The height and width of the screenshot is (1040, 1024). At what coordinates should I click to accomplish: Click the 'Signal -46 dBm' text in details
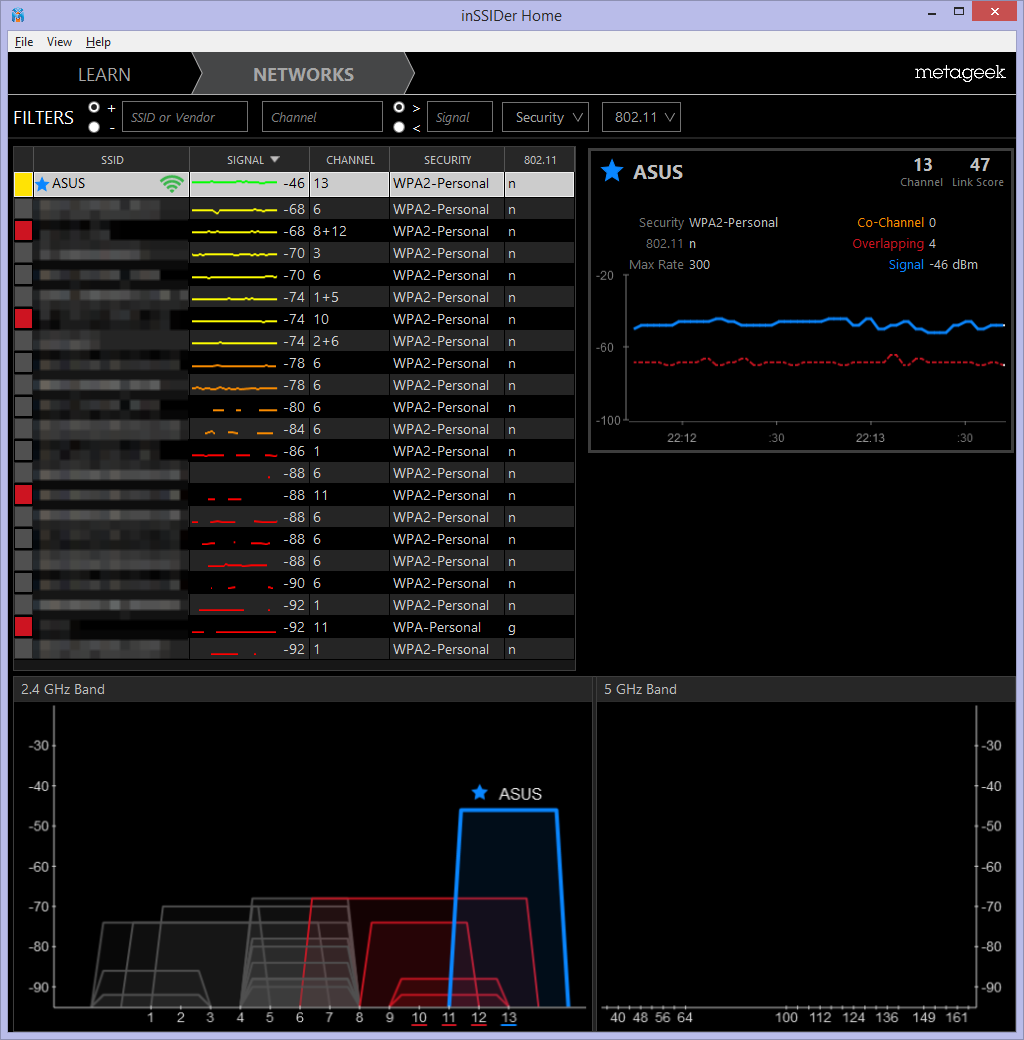[x=933, y=265]
